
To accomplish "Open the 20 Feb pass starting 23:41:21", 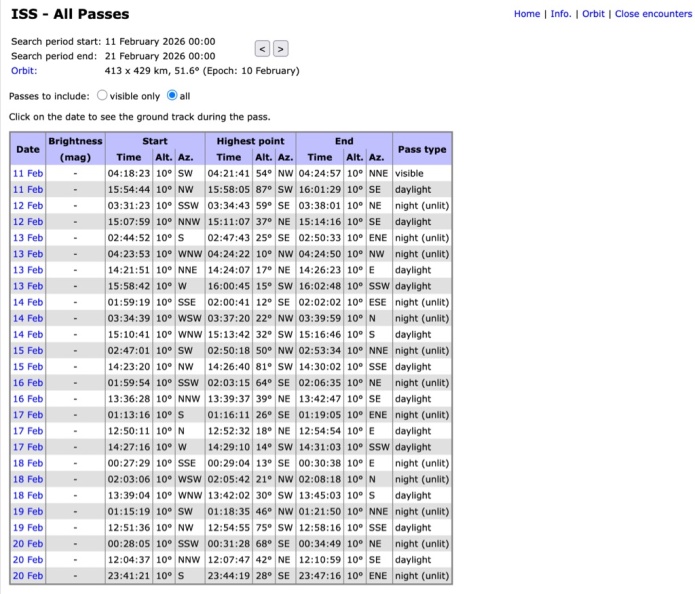I will [x=27, y=576].
